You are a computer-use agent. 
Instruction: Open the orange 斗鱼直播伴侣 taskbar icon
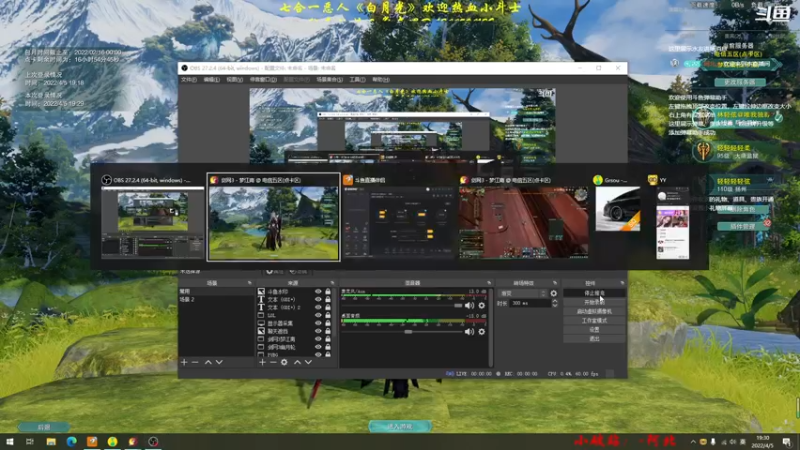[x=92, y=441]
